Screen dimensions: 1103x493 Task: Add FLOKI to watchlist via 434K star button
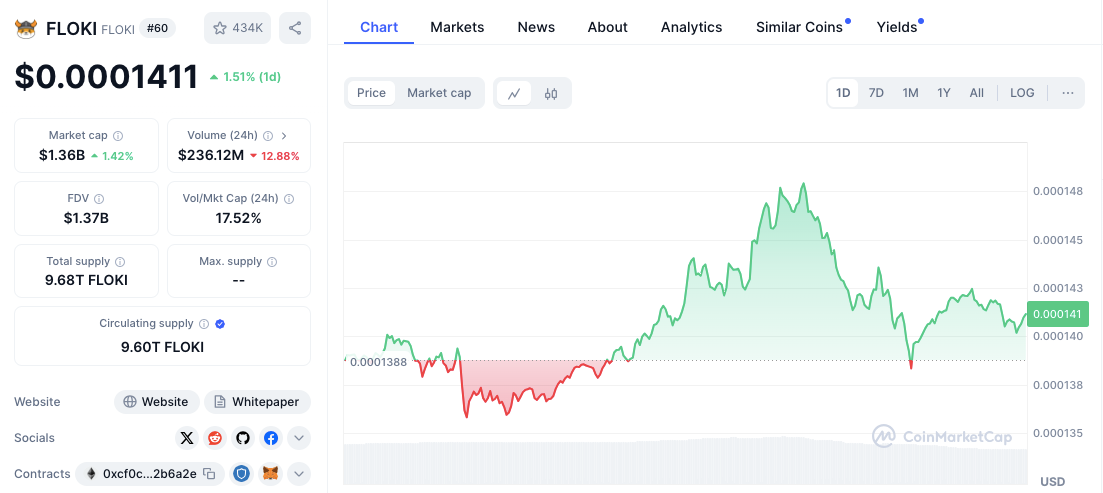click(237, 28)
